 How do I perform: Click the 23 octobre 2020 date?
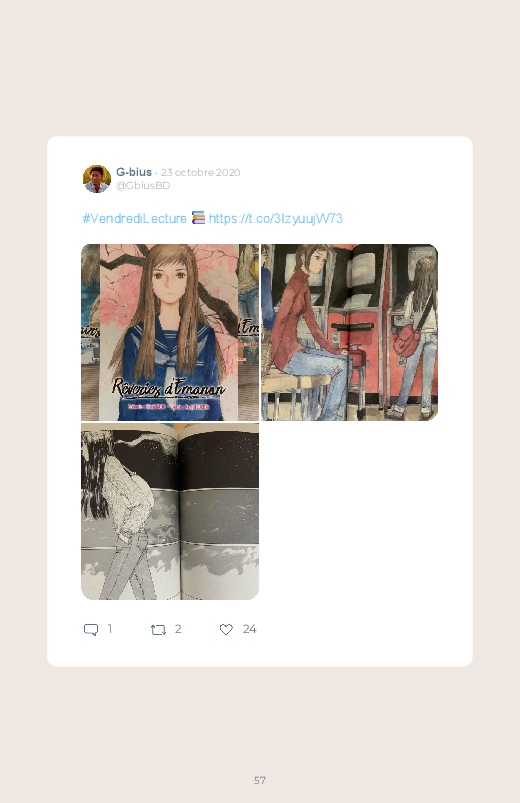(x=200, y=172)
